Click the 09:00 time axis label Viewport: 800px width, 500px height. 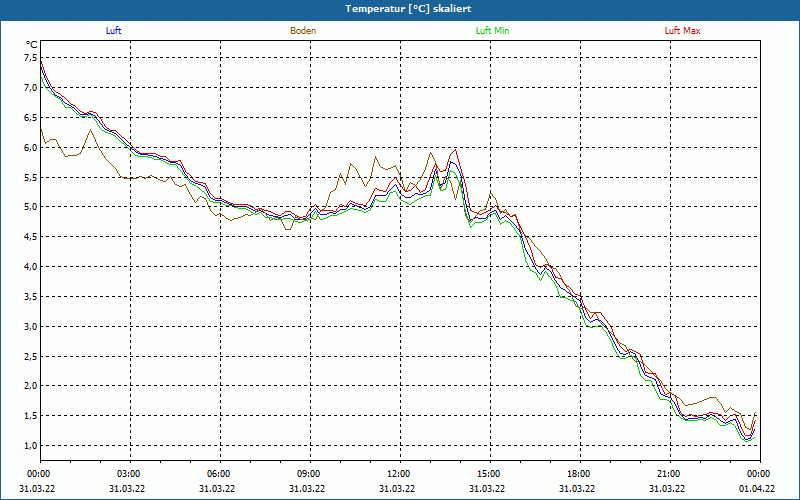tap(310, 474)
